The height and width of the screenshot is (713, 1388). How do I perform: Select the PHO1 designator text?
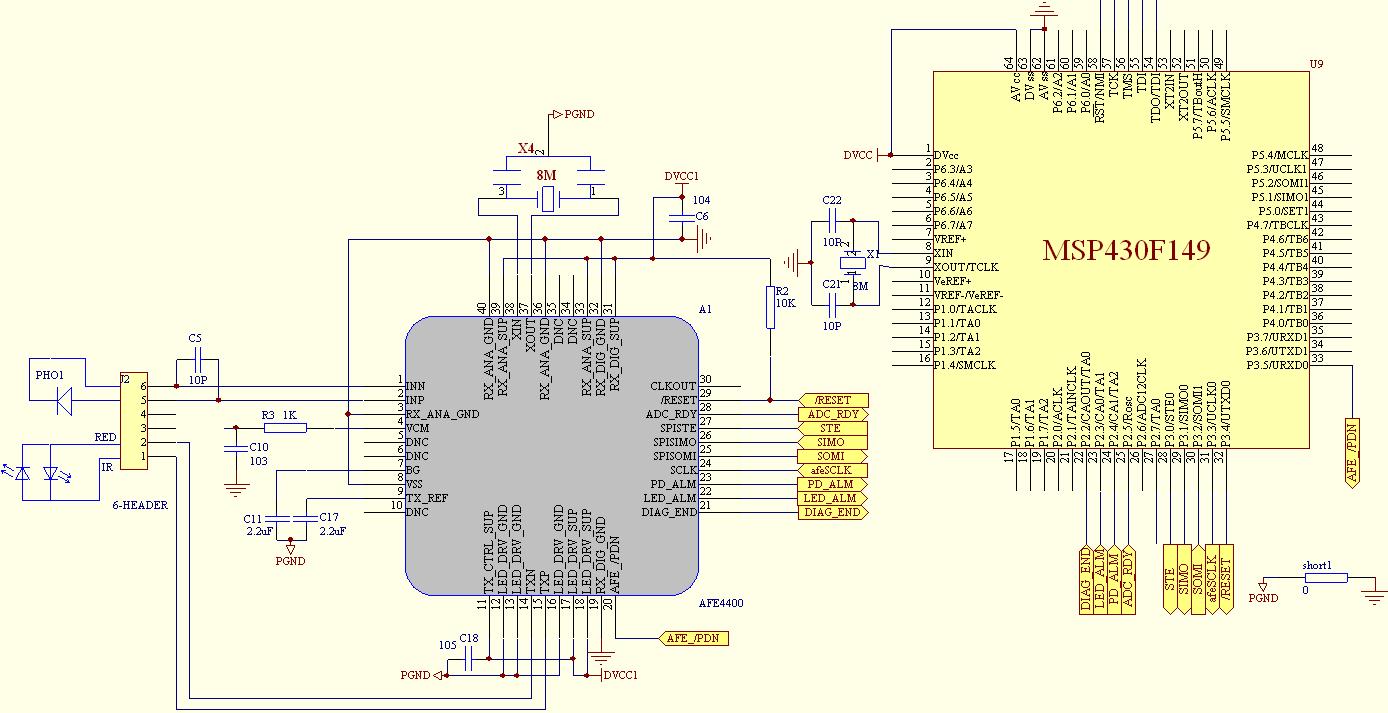point(51,376)
